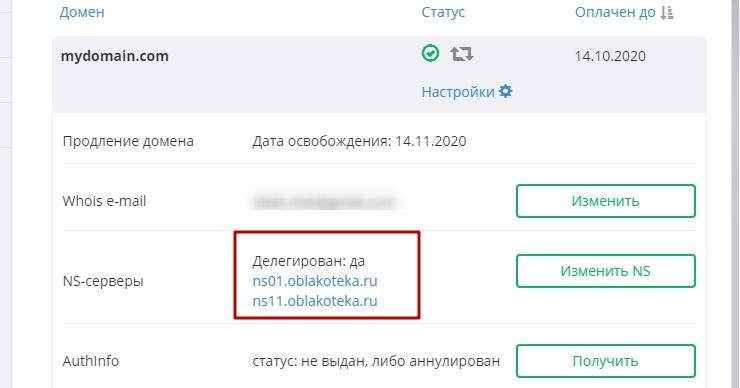Click the paid-until date 14.10.2020
Screen dimensions: 740x388
610,56
